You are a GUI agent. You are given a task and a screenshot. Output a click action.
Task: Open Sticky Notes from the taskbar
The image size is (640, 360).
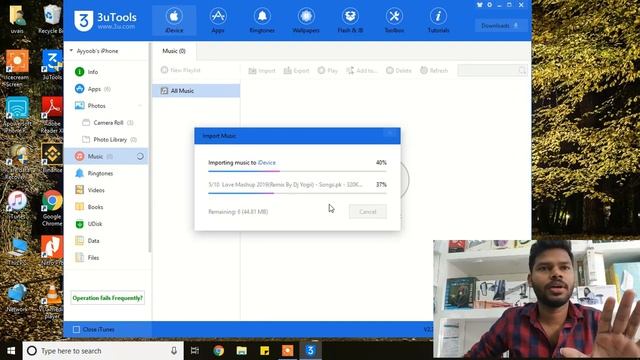264,351
